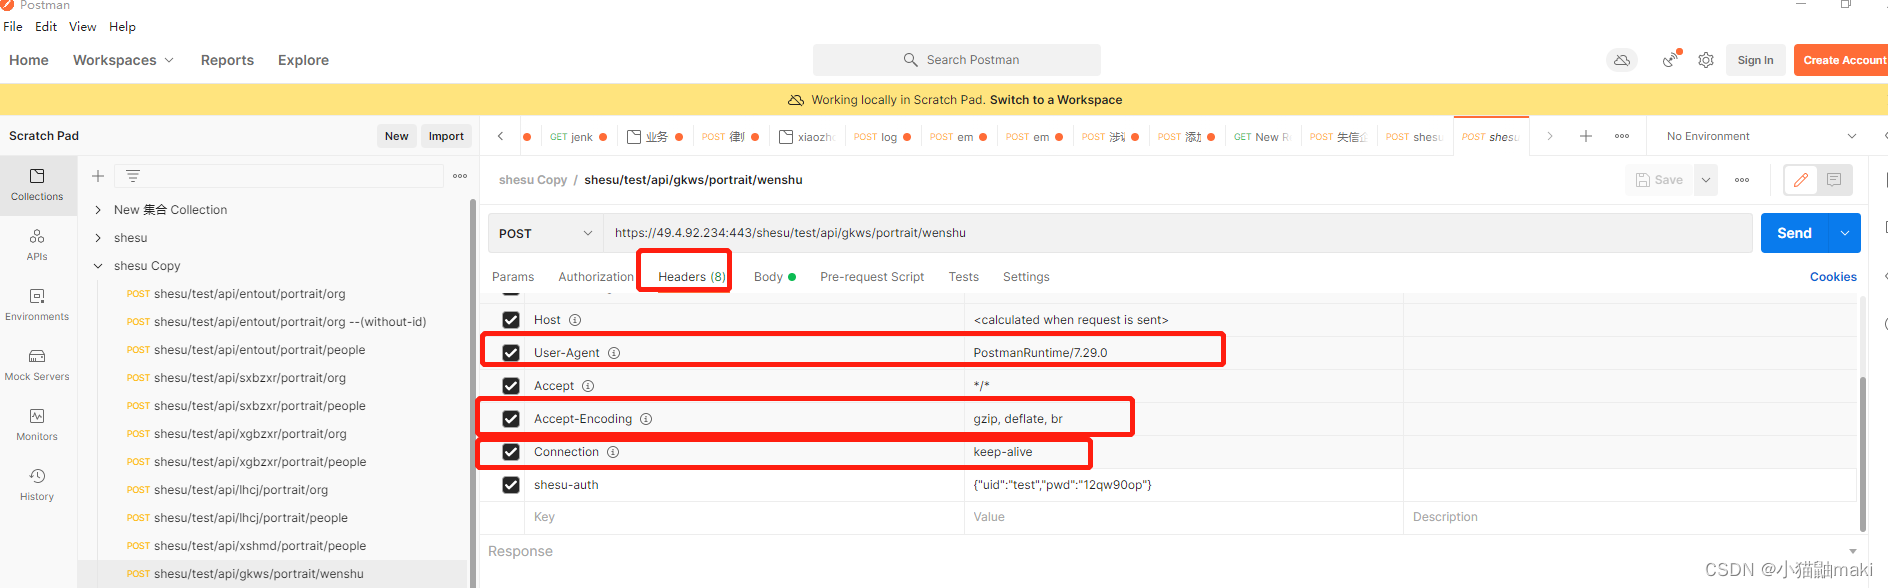Show info for User-Agent header
Image resolution: width=1888 pixels, height=588 pixels.
pyautogui.click(x=614, y=353)
